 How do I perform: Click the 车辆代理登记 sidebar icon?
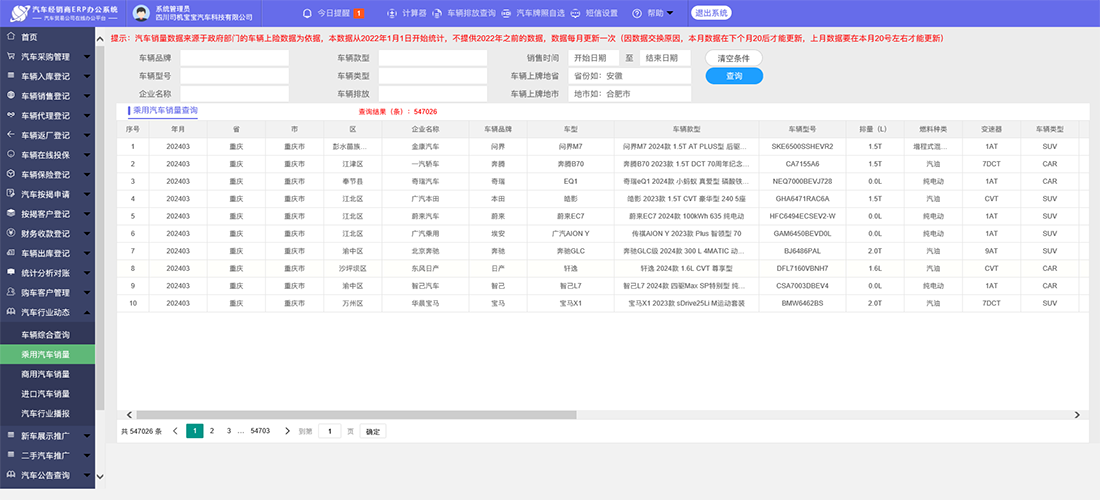[x=11, y=115]
